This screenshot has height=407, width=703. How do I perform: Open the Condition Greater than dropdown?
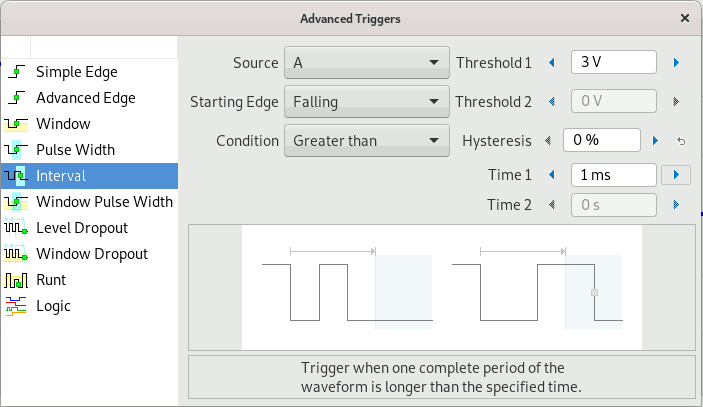point(367,141)
